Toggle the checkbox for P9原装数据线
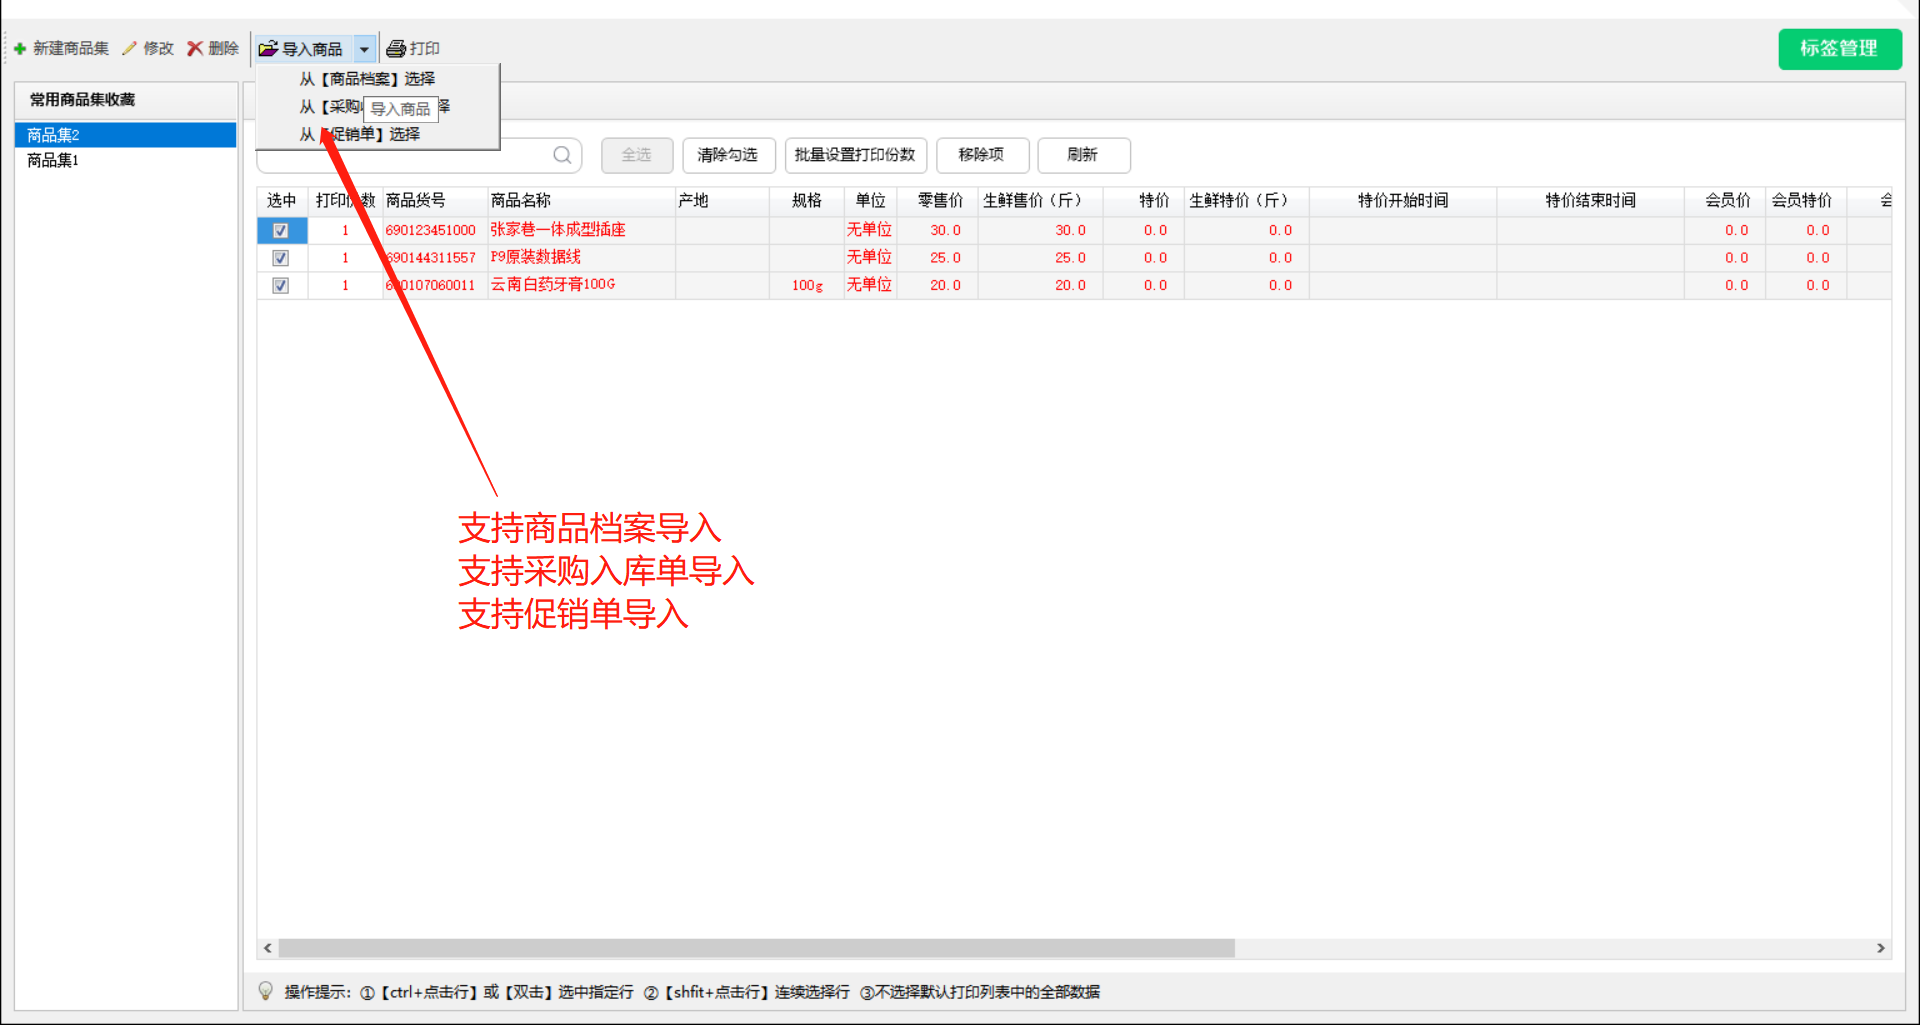 coord(281,257)
